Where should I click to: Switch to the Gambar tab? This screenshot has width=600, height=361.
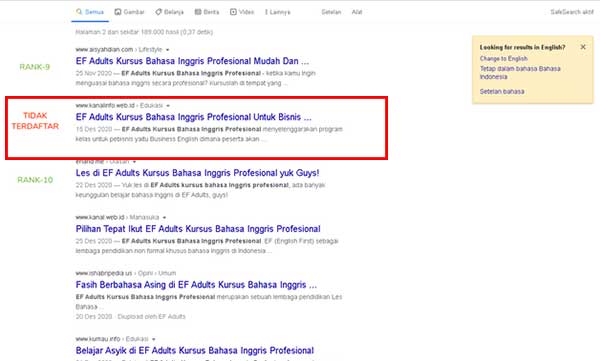[x=130, y=12]
